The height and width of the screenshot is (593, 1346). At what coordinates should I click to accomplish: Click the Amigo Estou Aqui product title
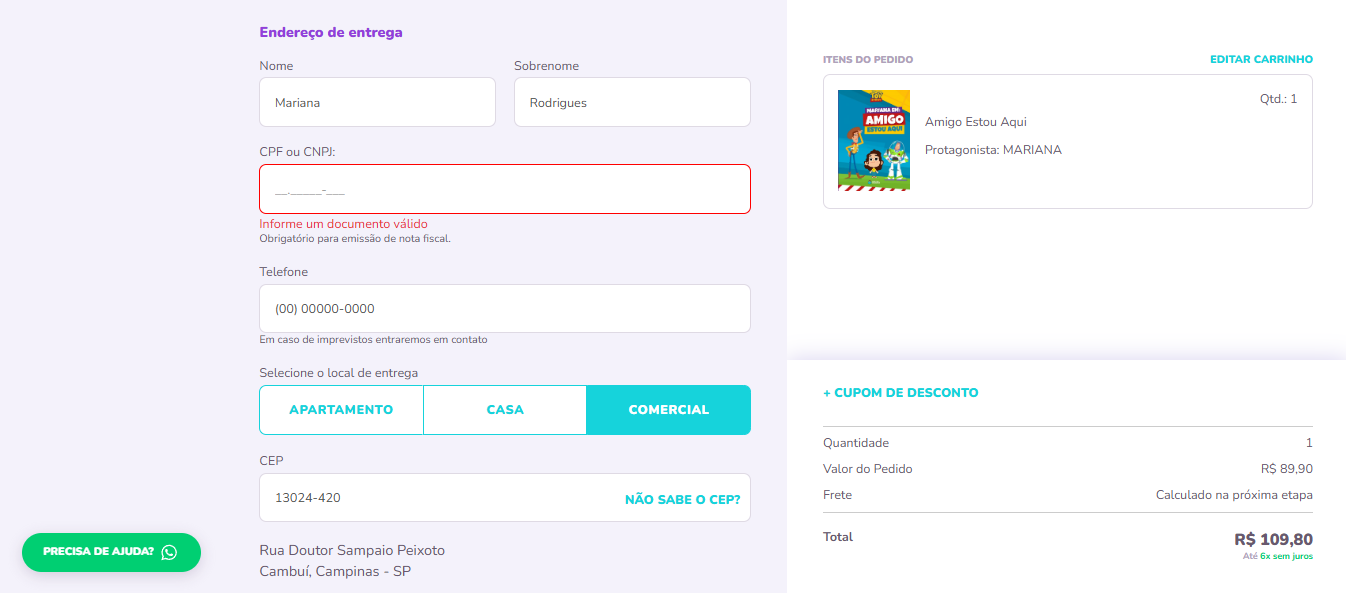[x=976, y=122]
